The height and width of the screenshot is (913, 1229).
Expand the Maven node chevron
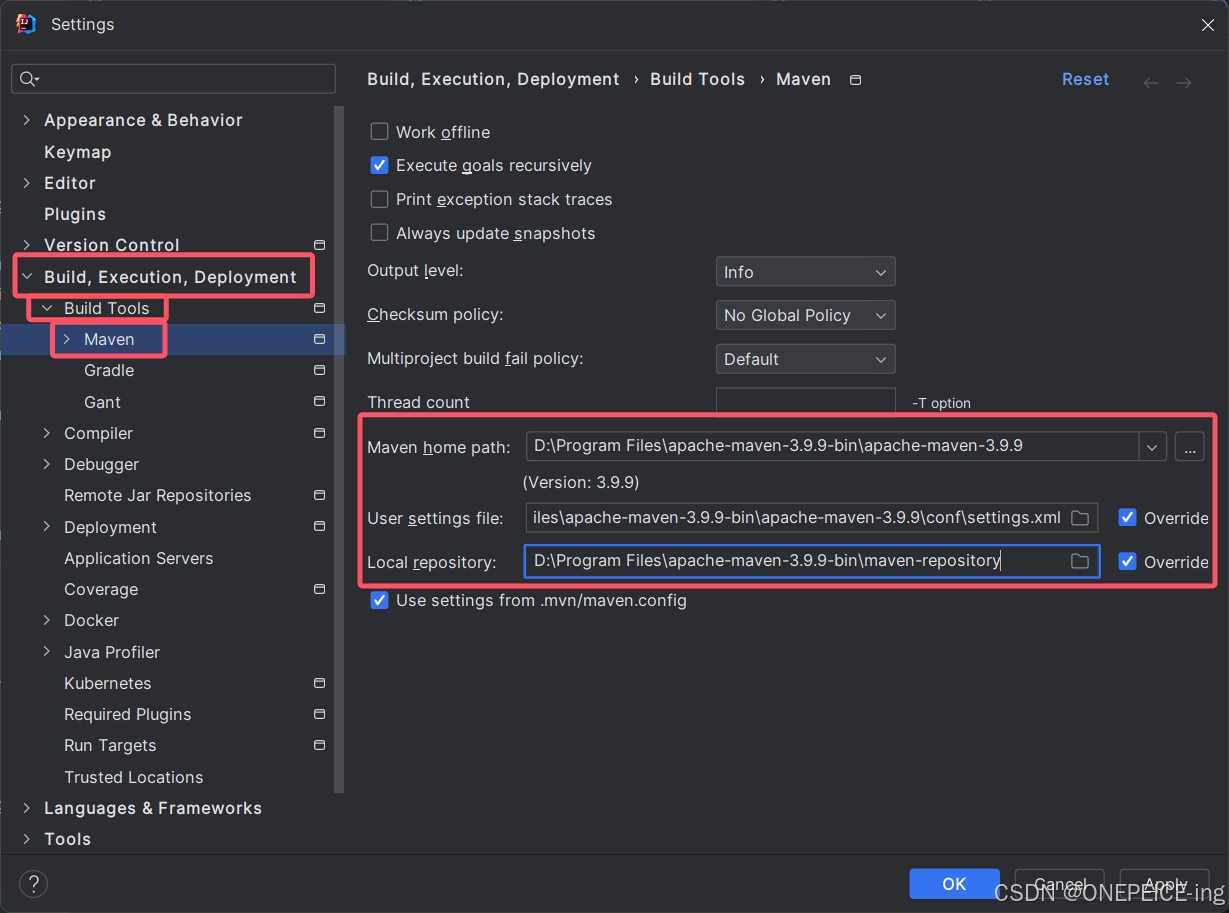coord(67,339)
